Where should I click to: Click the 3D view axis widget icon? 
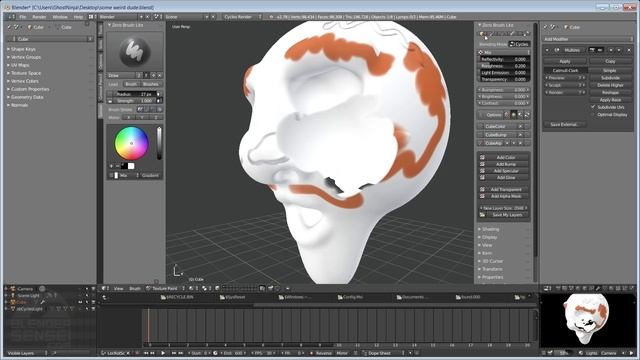tap(178, 270)
